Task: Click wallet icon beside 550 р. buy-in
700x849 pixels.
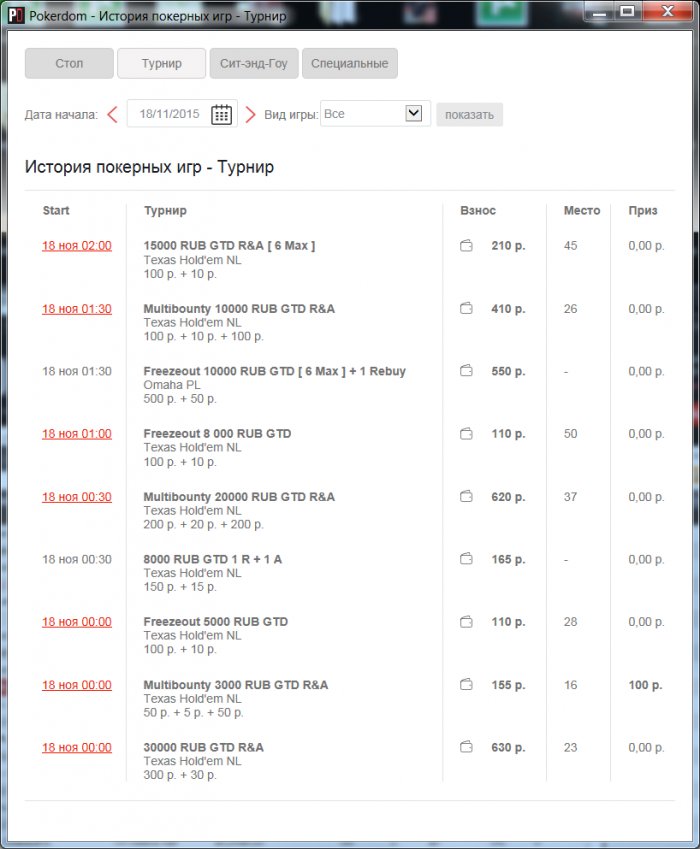Action: (x=466, y=371)
